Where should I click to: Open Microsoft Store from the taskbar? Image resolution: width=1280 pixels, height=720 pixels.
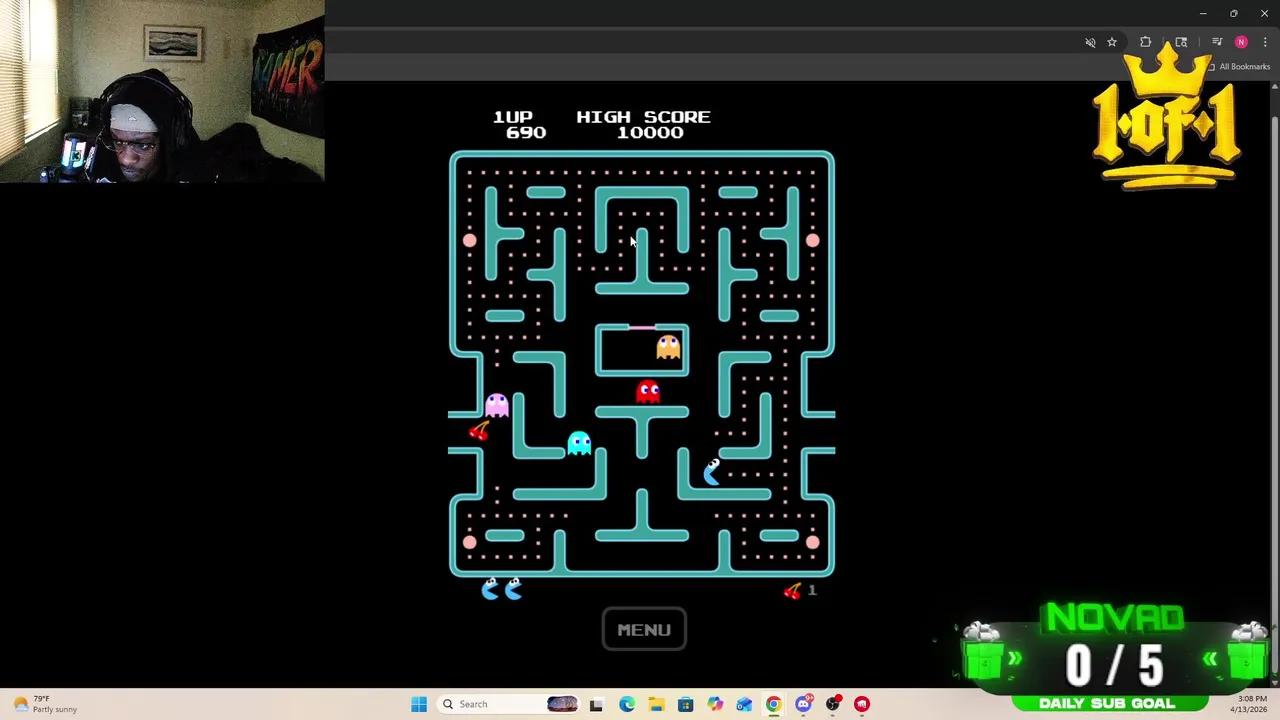[x=685, y=704]
